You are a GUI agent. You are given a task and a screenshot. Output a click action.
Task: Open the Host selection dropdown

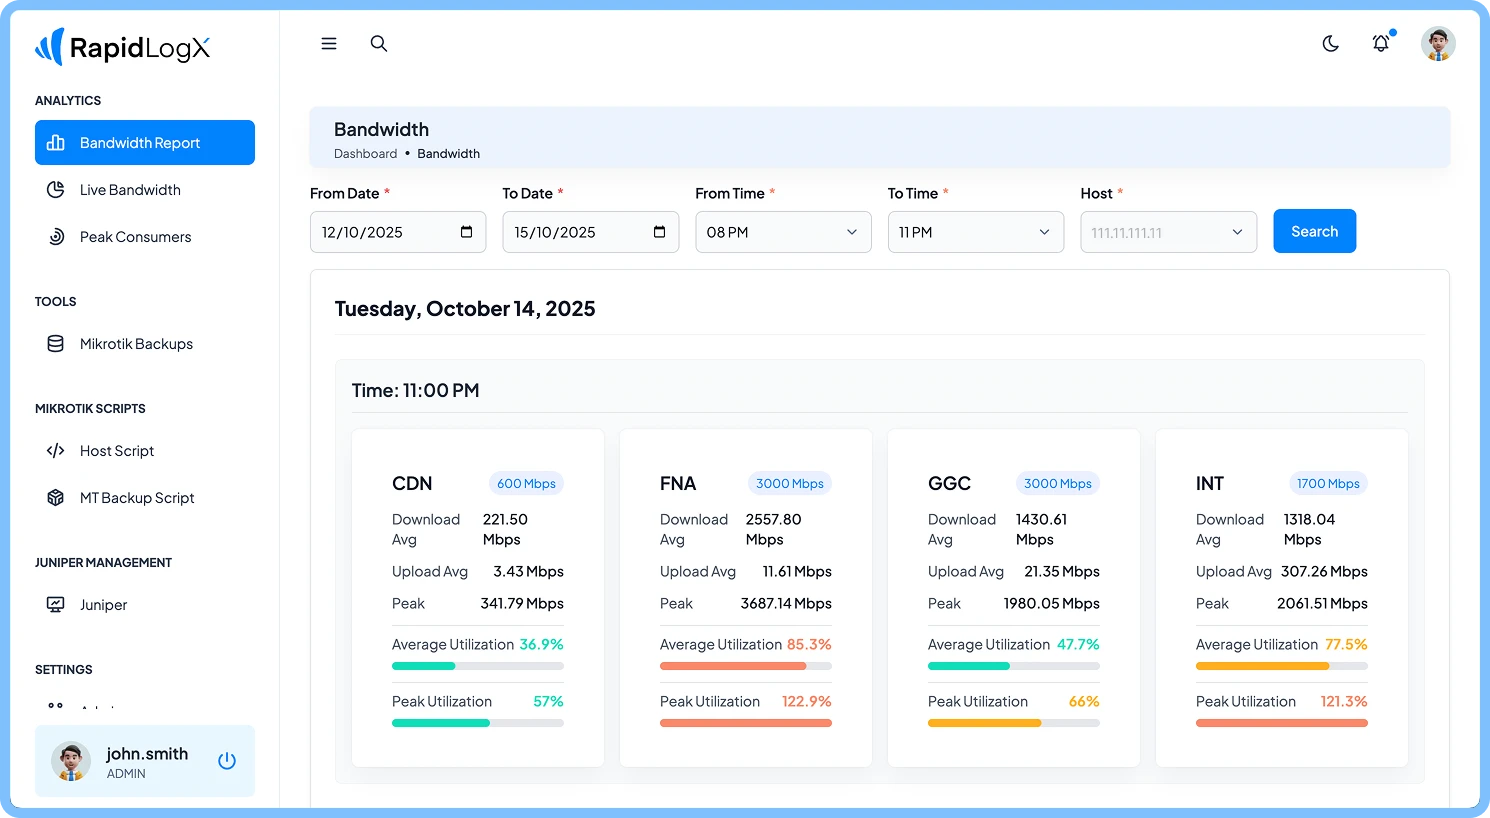1167,232
